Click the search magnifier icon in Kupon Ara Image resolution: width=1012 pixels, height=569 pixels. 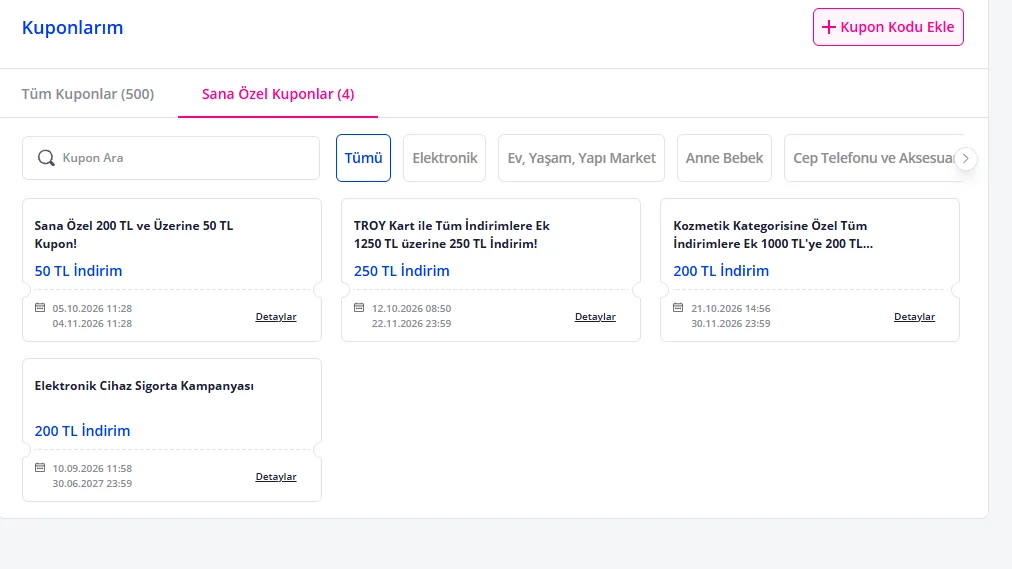(46, 158)
